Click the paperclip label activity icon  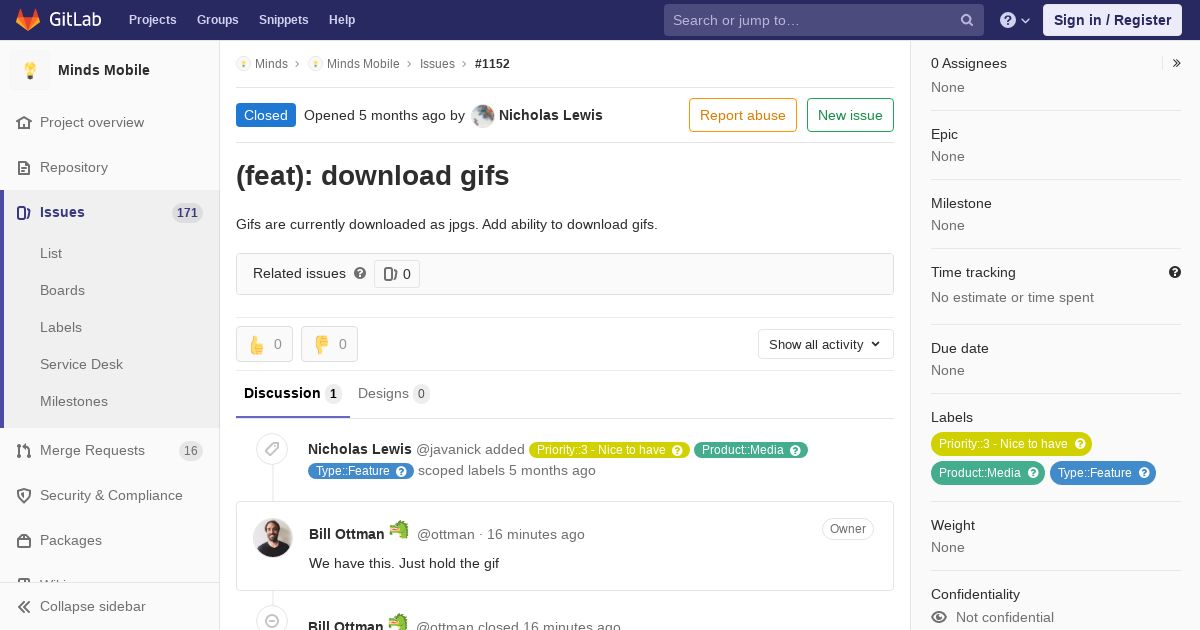(272, 449)
